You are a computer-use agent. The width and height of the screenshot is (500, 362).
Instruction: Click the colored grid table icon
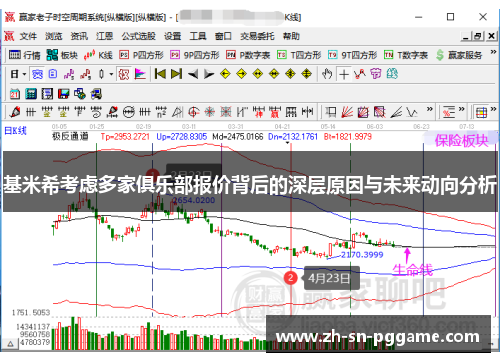click(481, 112)
